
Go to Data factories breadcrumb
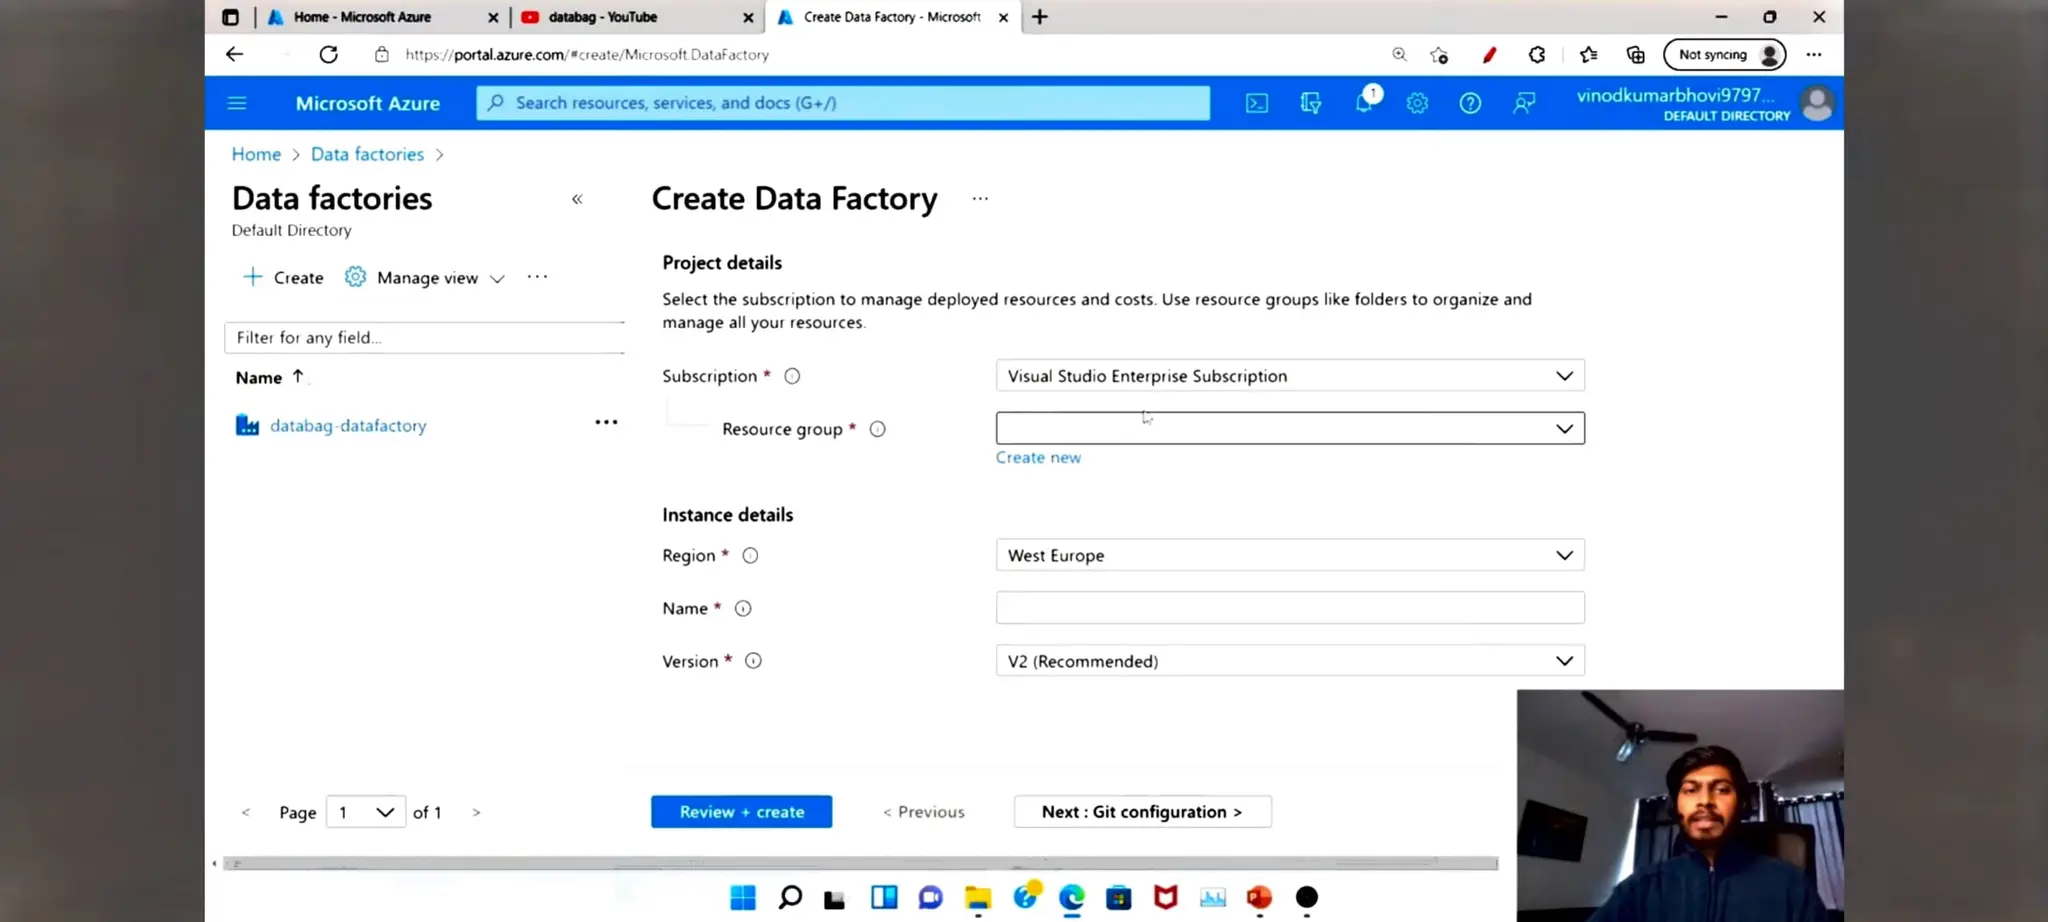pos(367,154)
